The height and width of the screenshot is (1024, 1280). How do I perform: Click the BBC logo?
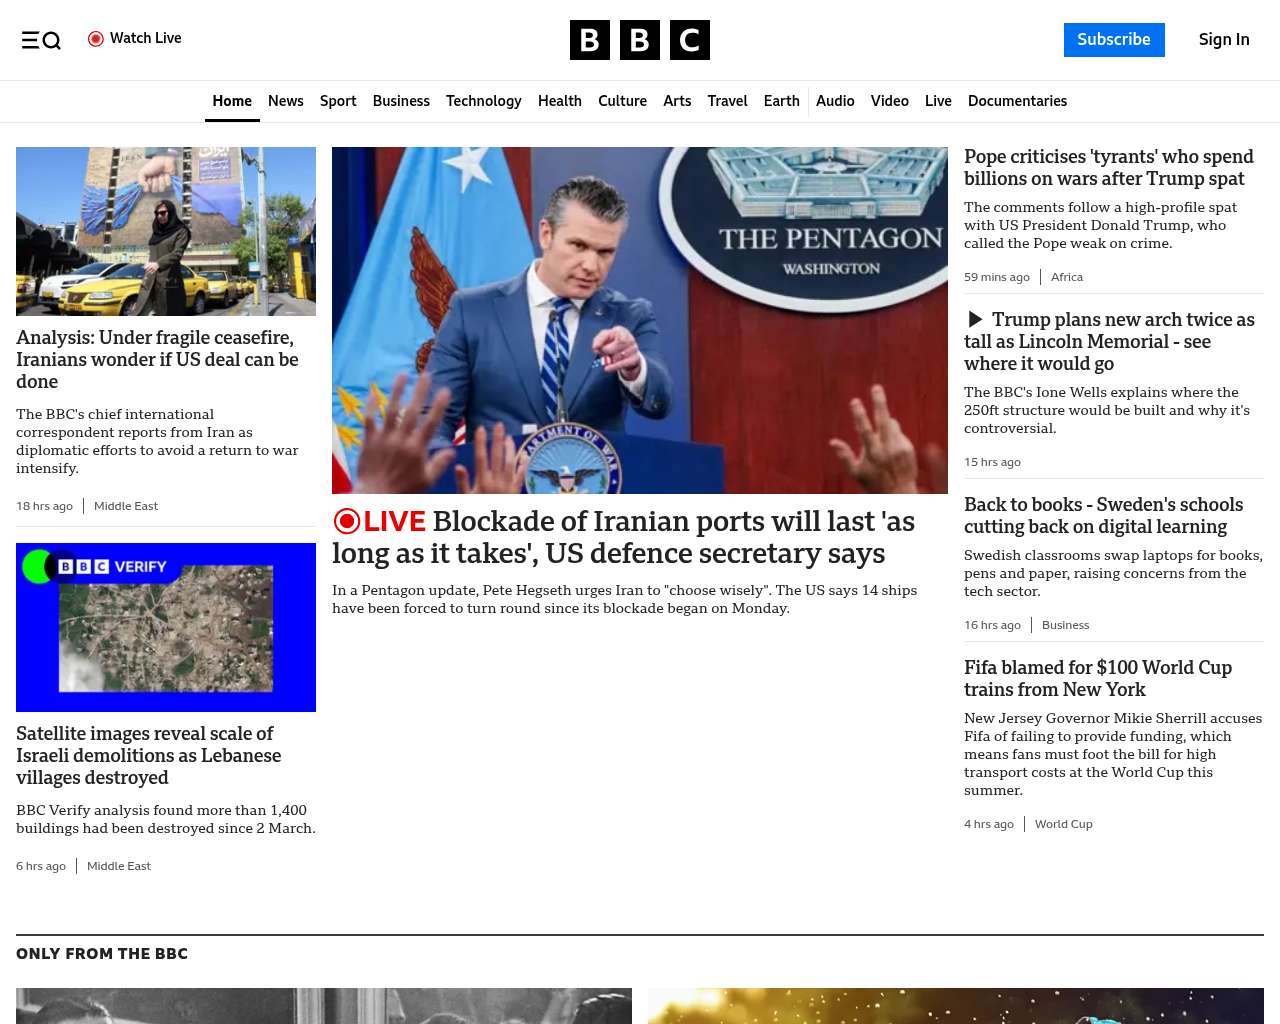(x=640, y=40)
